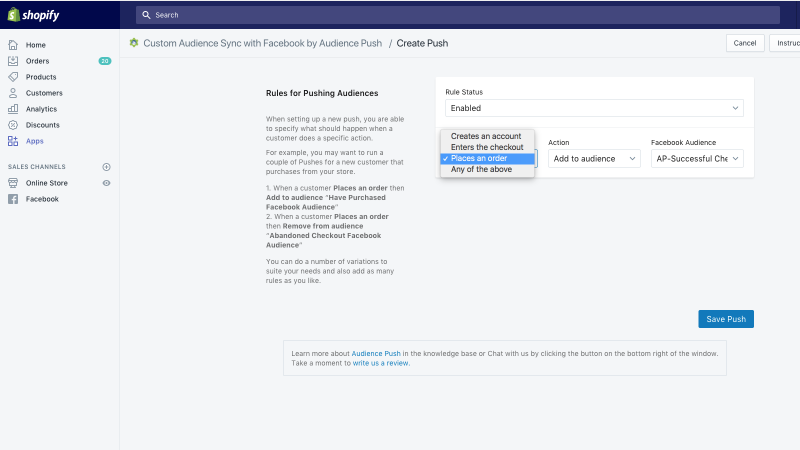Click the search magnifier icon
Screen dimensions: 800x450
pyautogui.click(x=146, y=15)
